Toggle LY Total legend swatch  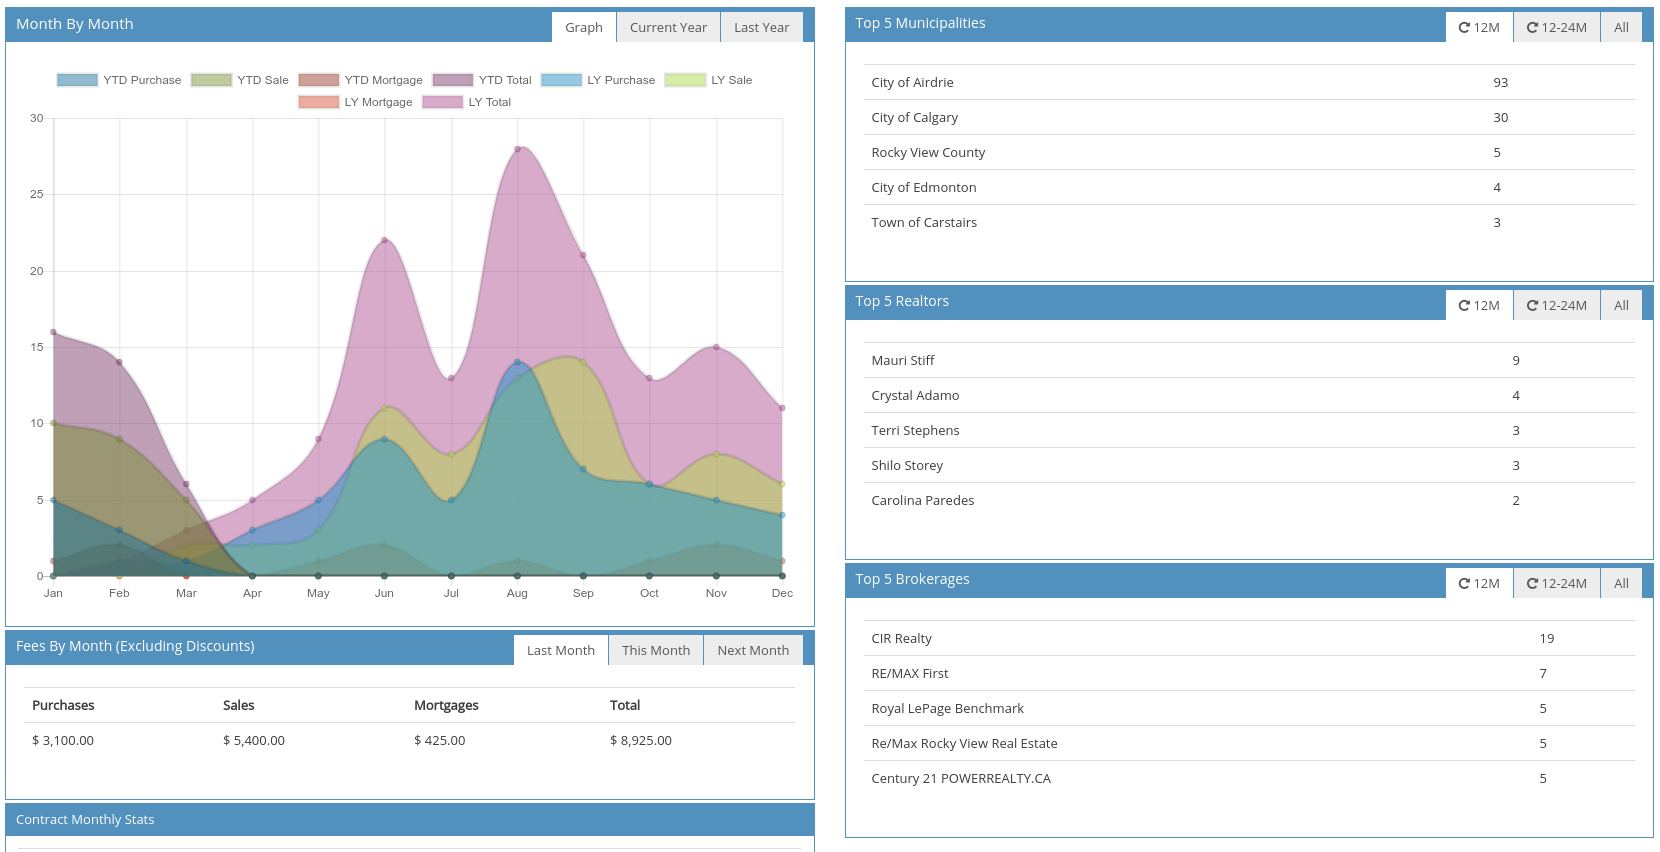click(443, 102)
